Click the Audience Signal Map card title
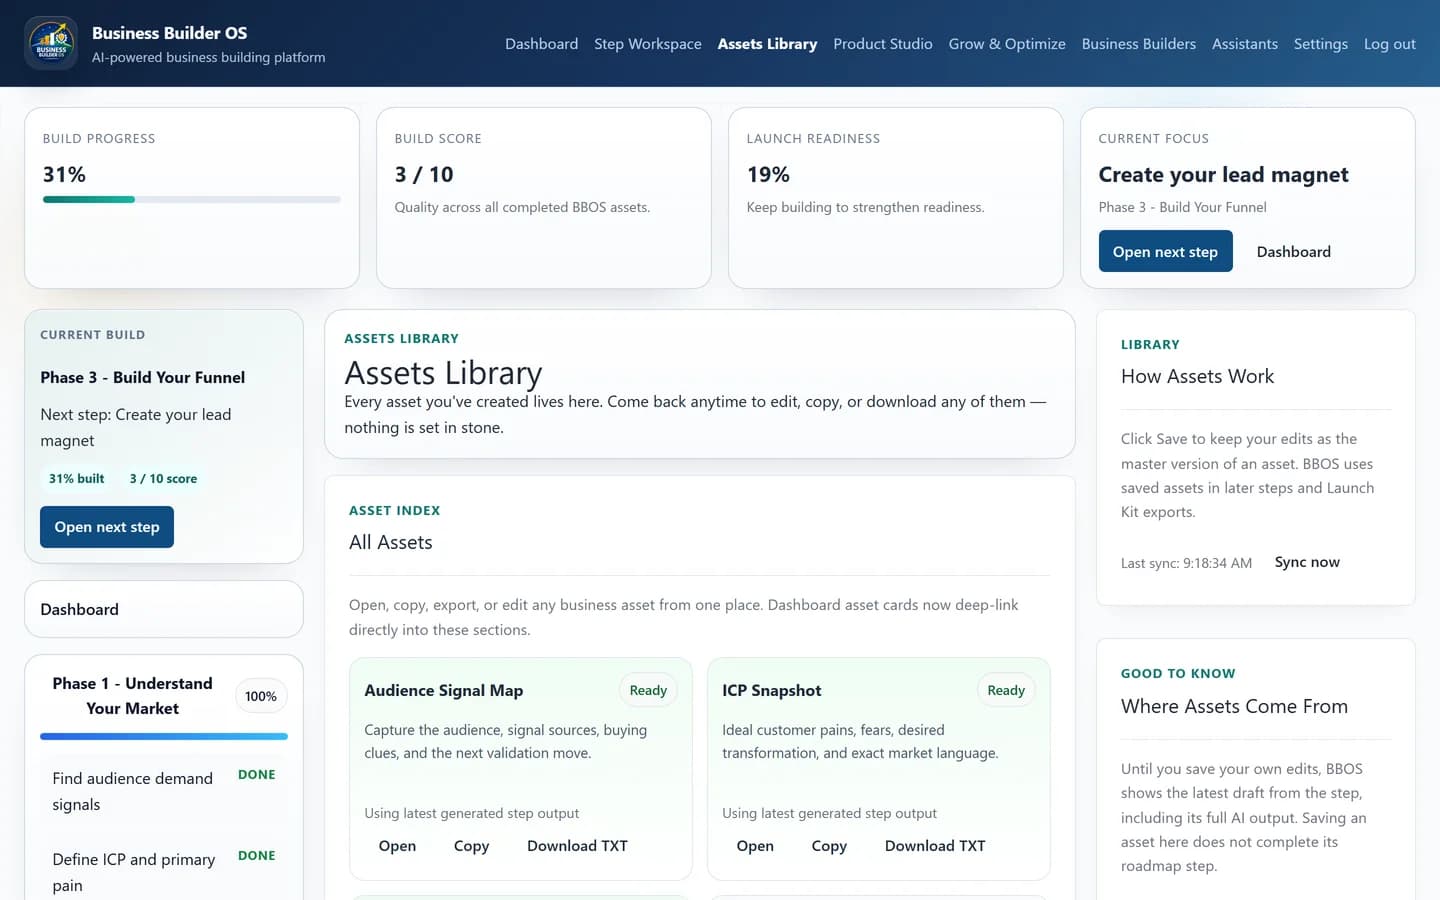The image size is (1440, 900). point(444,690)
